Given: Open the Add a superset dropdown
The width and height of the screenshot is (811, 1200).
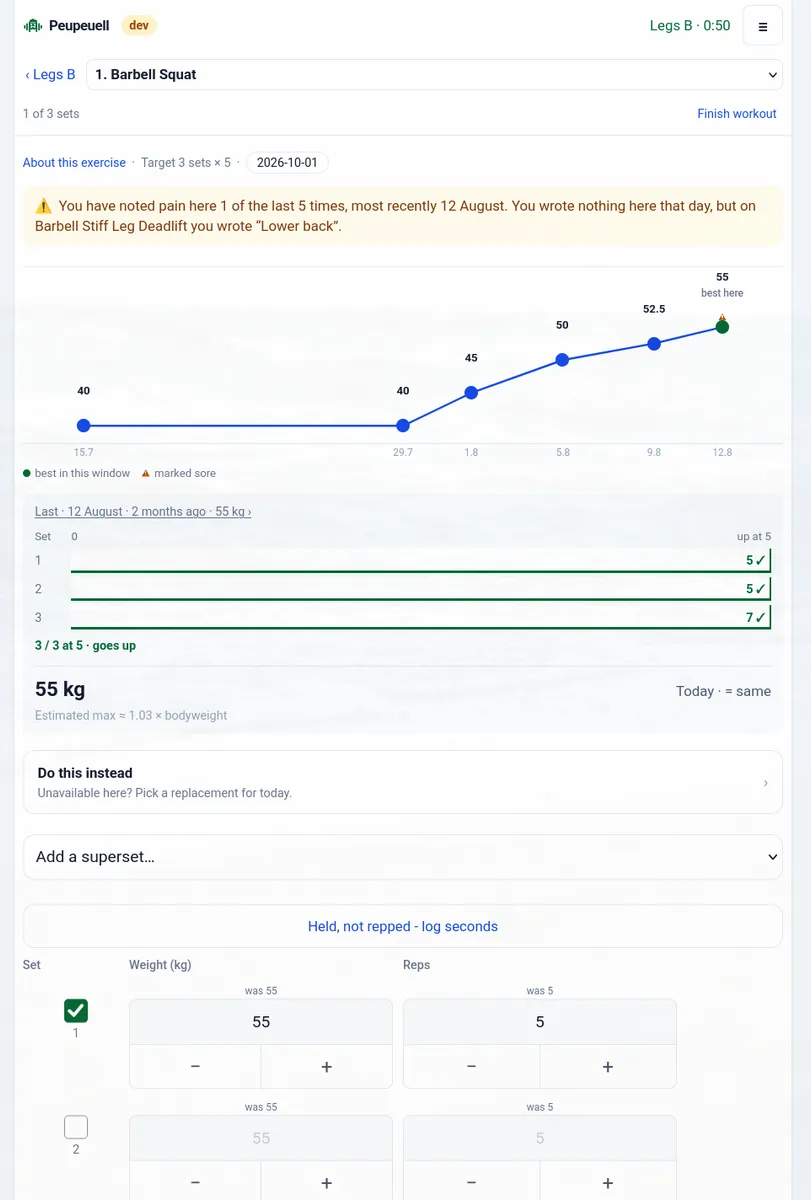Looking at the screenshot, I should pos(403,857).
